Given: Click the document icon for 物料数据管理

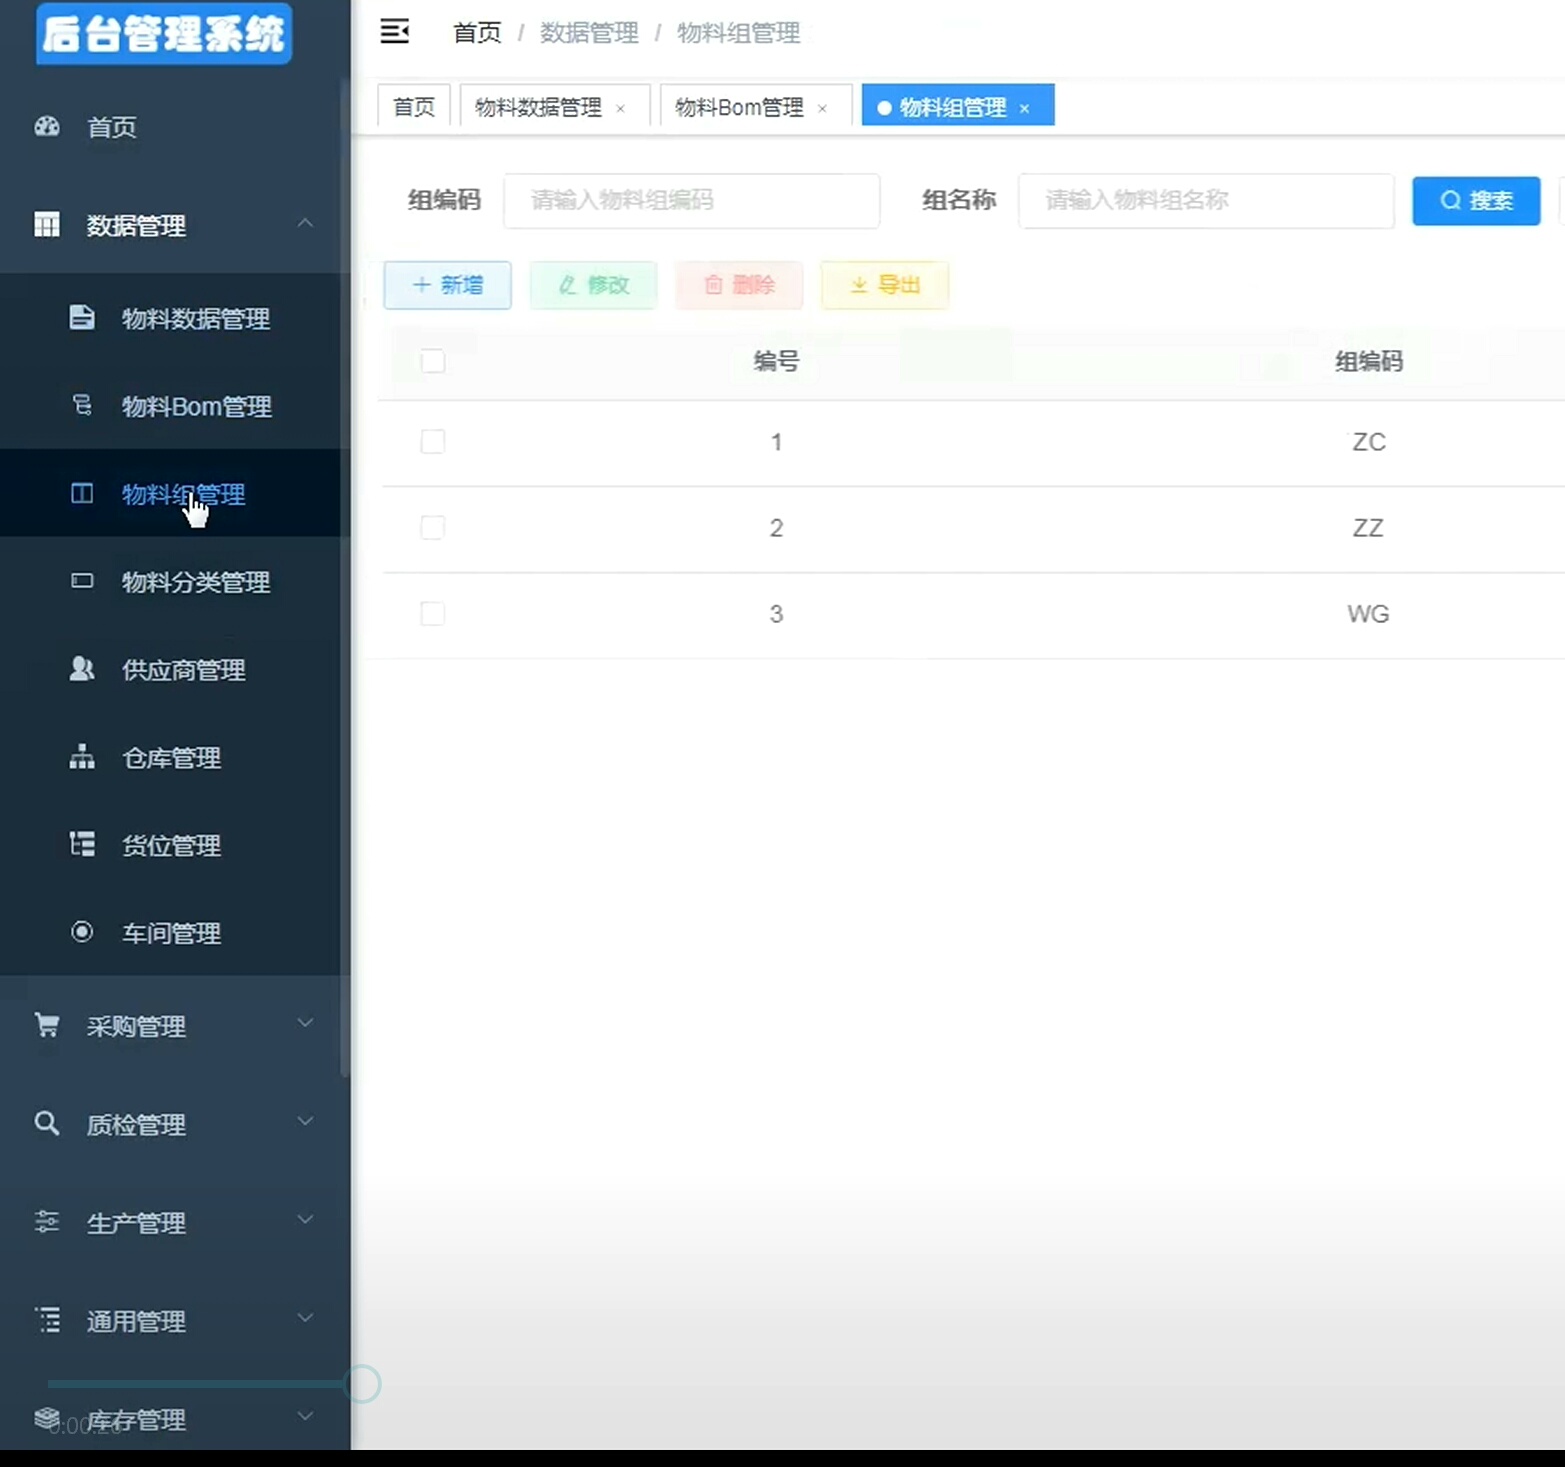Looking at the screenshot, I should pos(82,318).
